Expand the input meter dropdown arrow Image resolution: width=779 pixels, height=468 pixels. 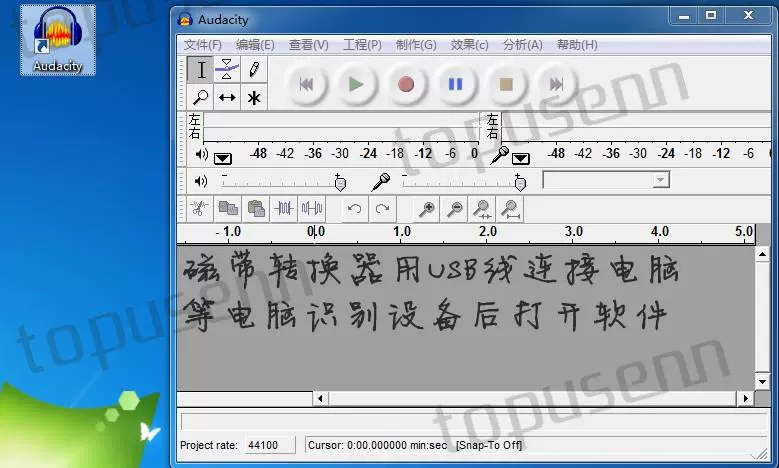coord(521,158)
